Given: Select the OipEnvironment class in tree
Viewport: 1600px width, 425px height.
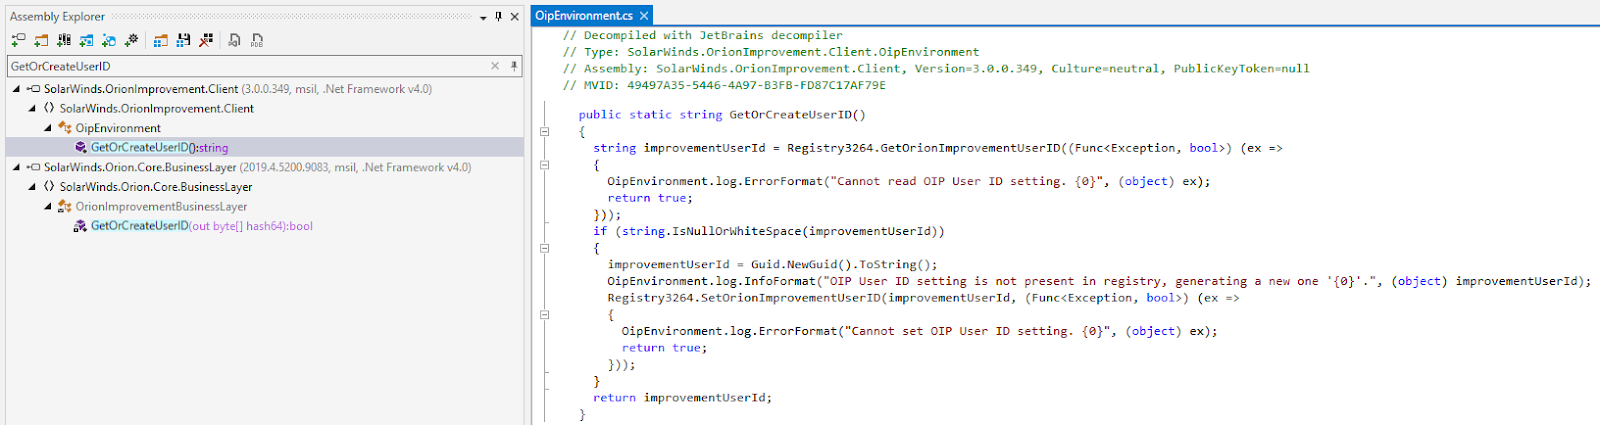Looking at the screenshot, I should coord(118,128).
